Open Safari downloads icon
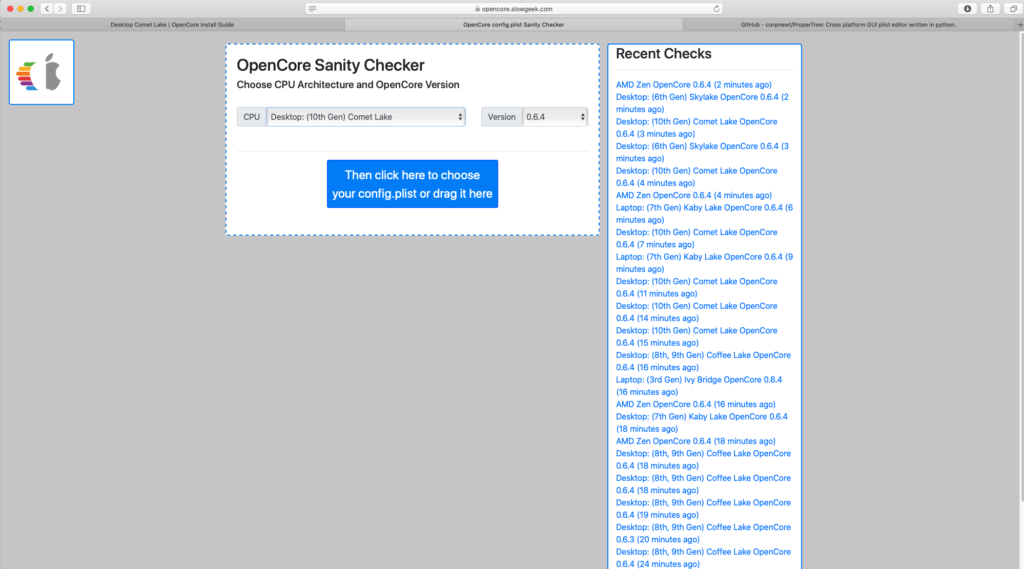 click(x=967, y=8)
